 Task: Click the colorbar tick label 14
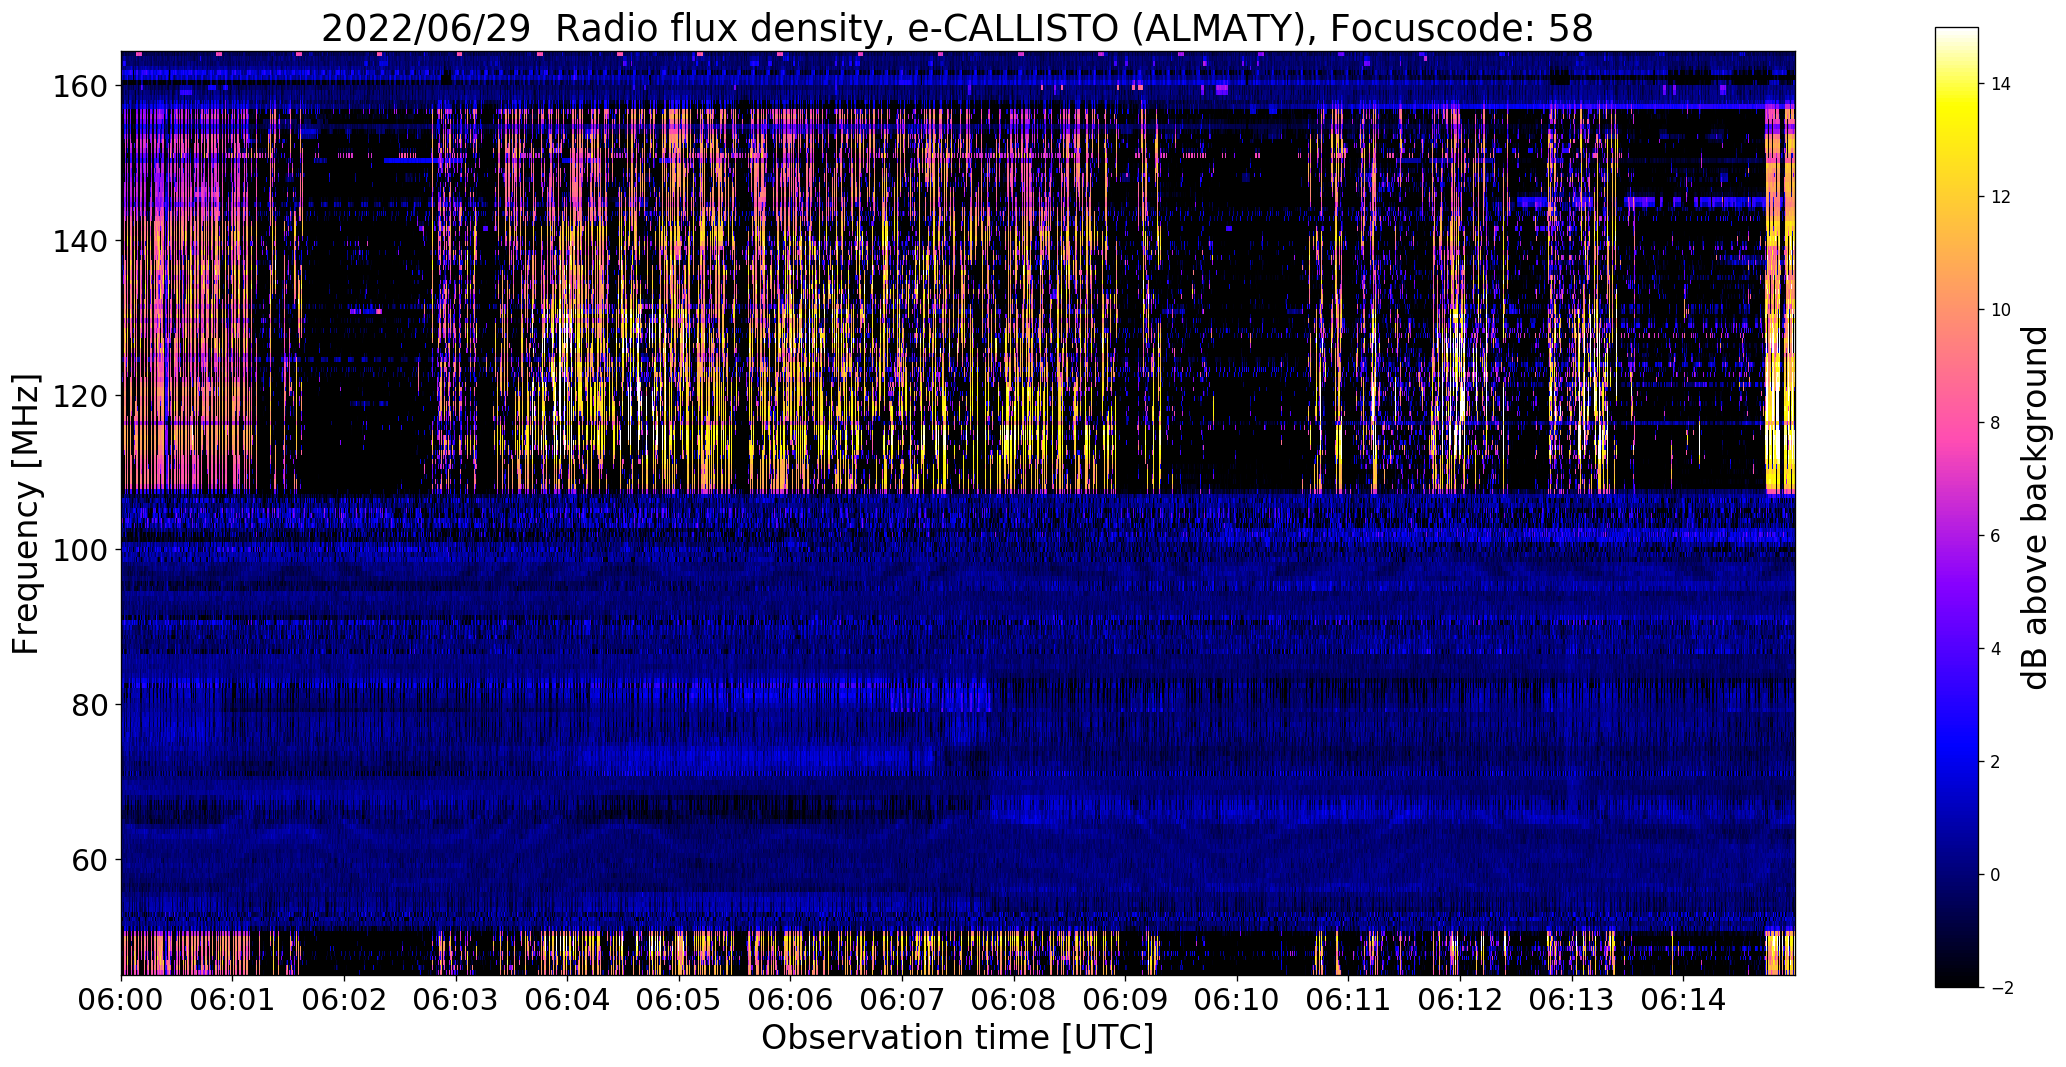click(x=2001, y=84)
